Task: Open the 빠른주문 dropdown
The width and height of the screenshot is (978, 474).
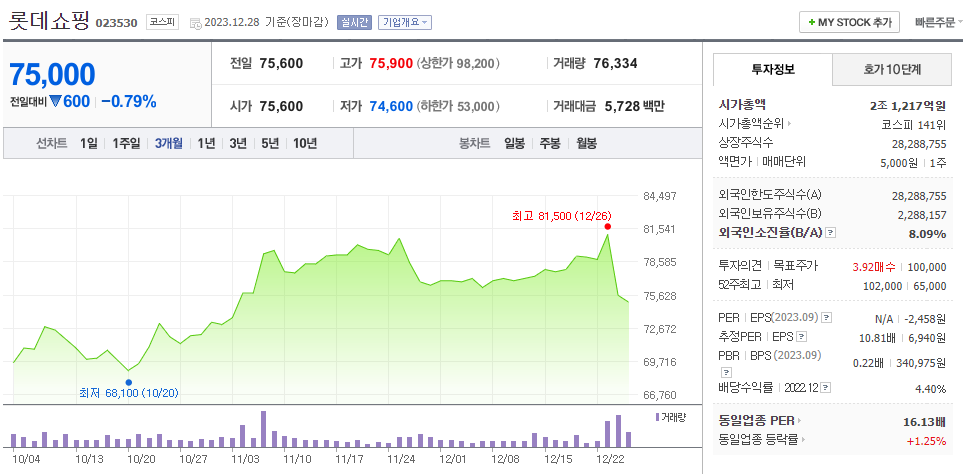Action: (x=938, y=22)
